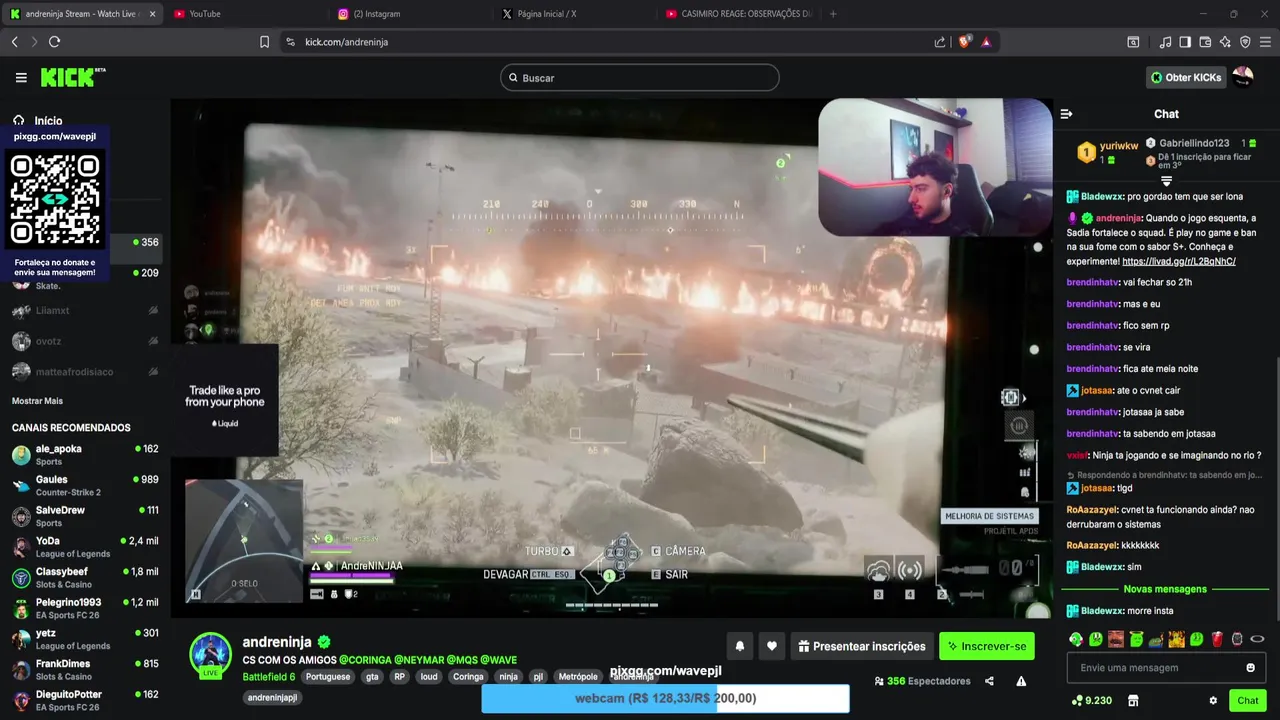The height and width of the screenshot is (720, 1280).
Task: Close the andreninja Stream tab
Action: 152,14
